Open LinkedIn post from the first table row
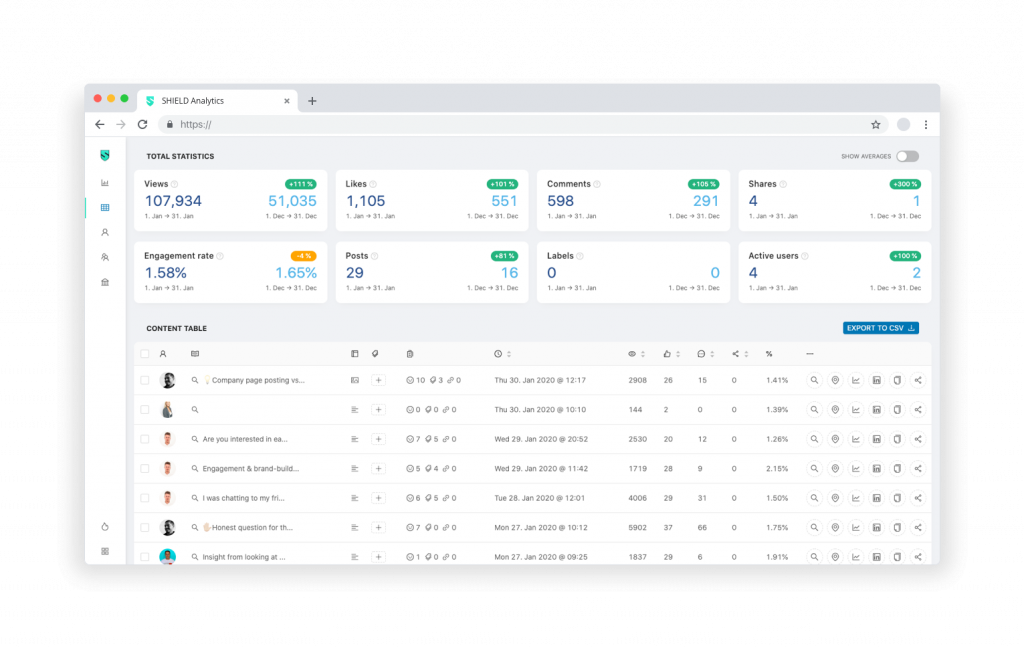The height and width of the screenshot is (648, 1024). tap(876, 380)
